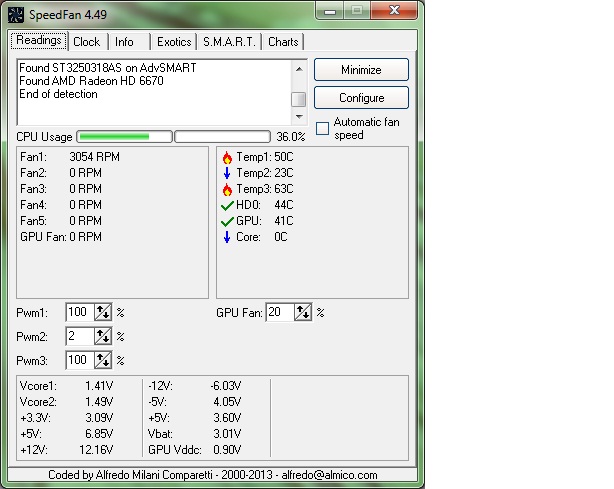Image resolution: width=614 pixels, height=489 pixels.
Task: Click the 'Found AMD Radeon HD 6670' log line
Action: 91,81
